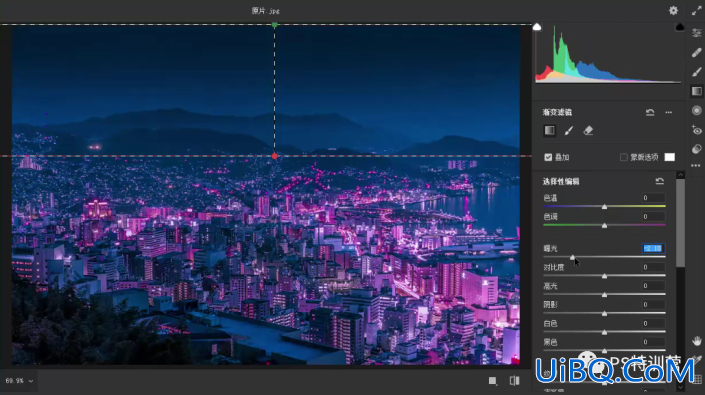The width and height of the screenshot is (705, 395).
Task: Click the red gradient end handle
Action: [x=274, y=156]
